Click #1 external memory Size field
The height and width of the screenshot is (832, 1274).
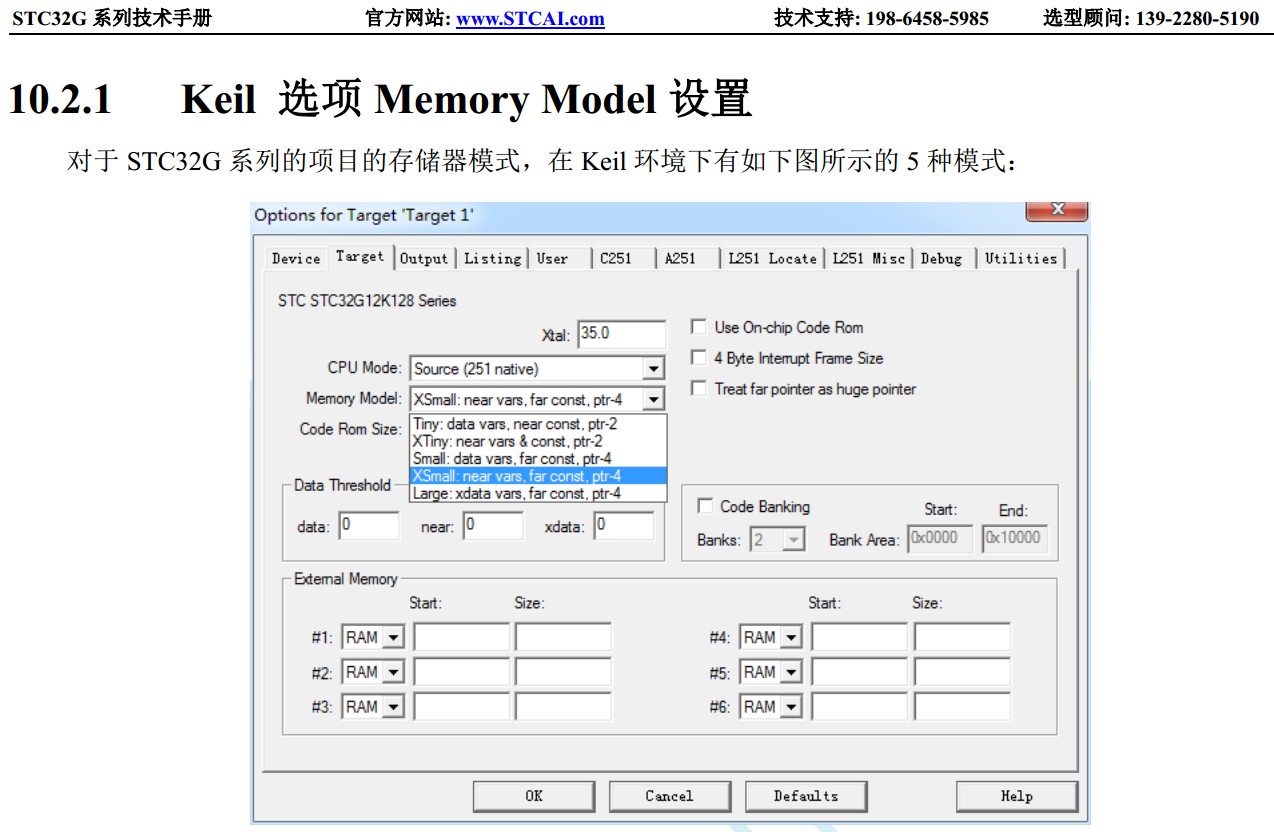pos(563,638)
